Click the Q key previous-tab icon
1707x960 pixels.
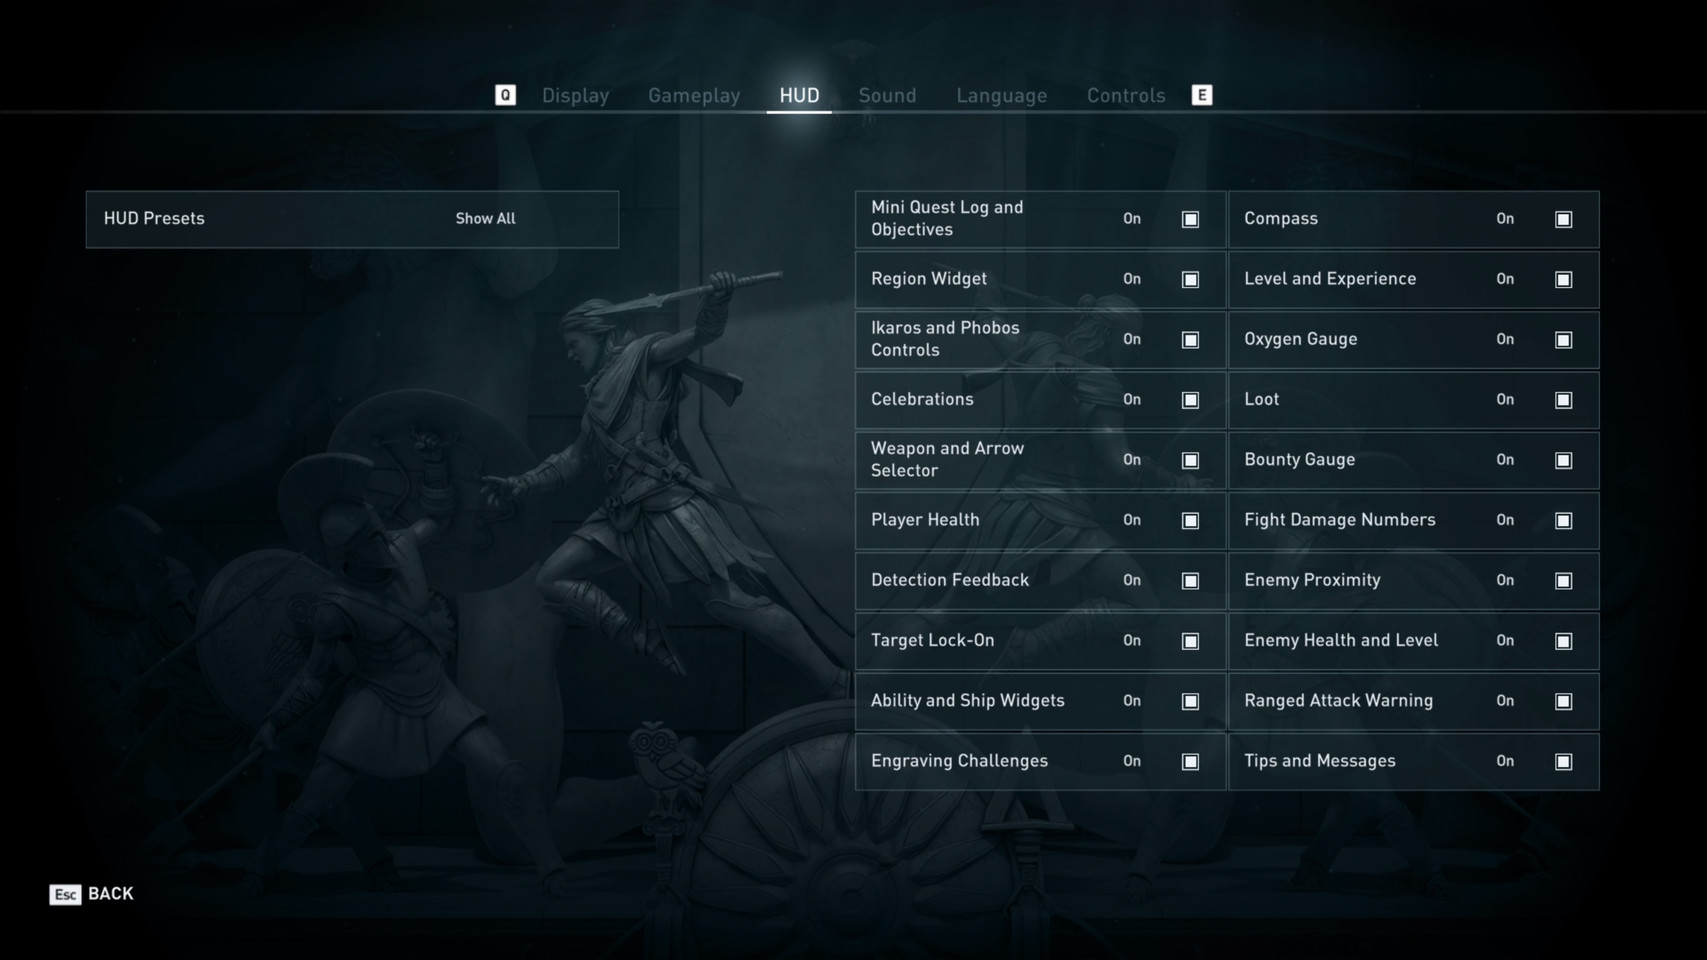(505, 95)
